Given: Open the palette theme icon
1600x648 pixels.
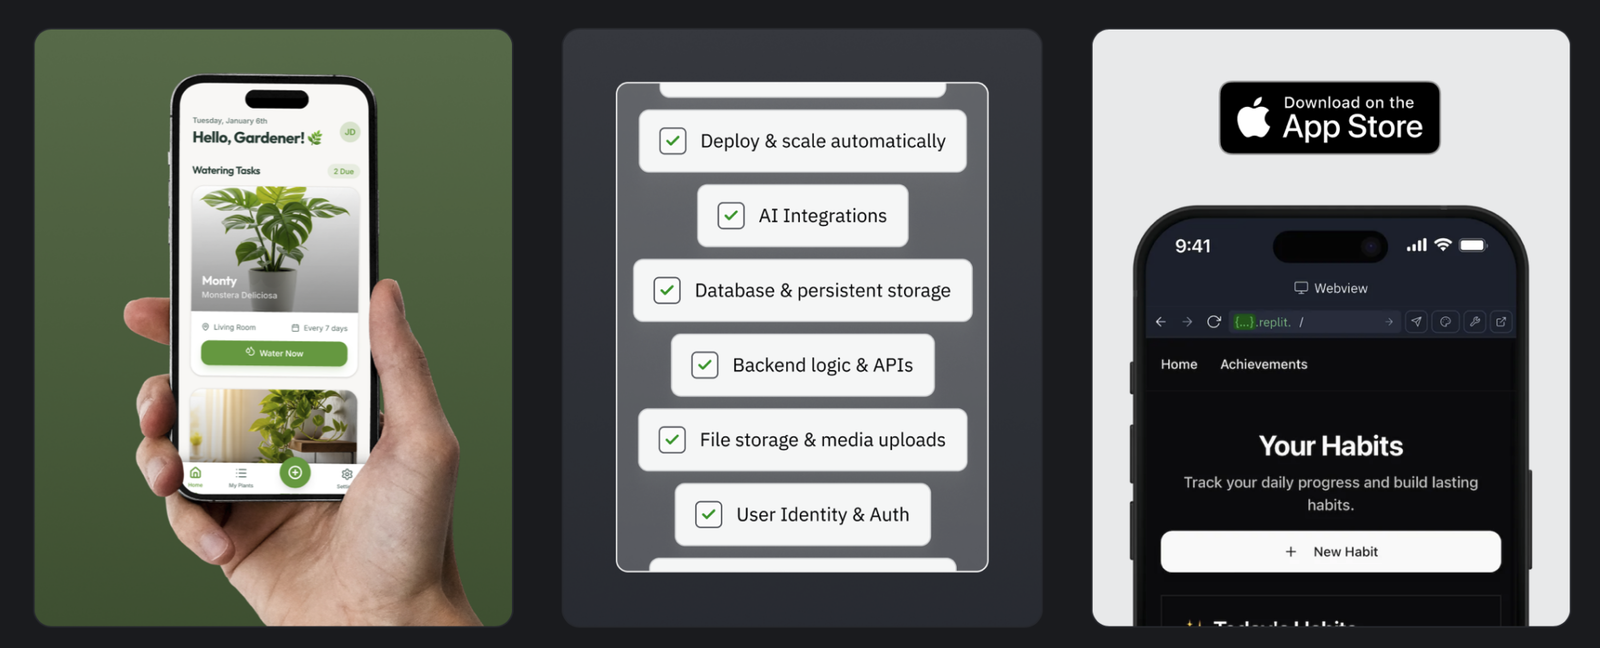Looking at the screenshot, I should (x=1445, y=322).
